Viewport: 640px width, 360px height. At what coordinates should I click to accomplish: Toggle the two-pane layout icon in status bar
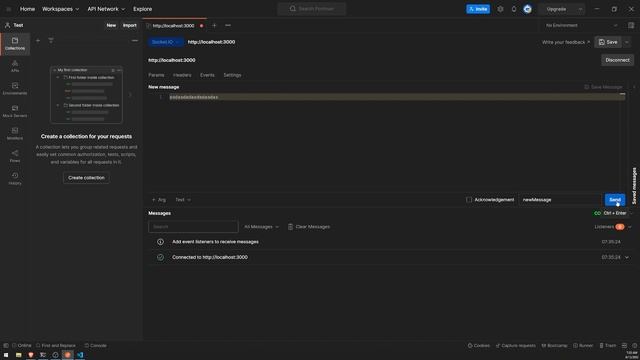(x=624, y=345)
